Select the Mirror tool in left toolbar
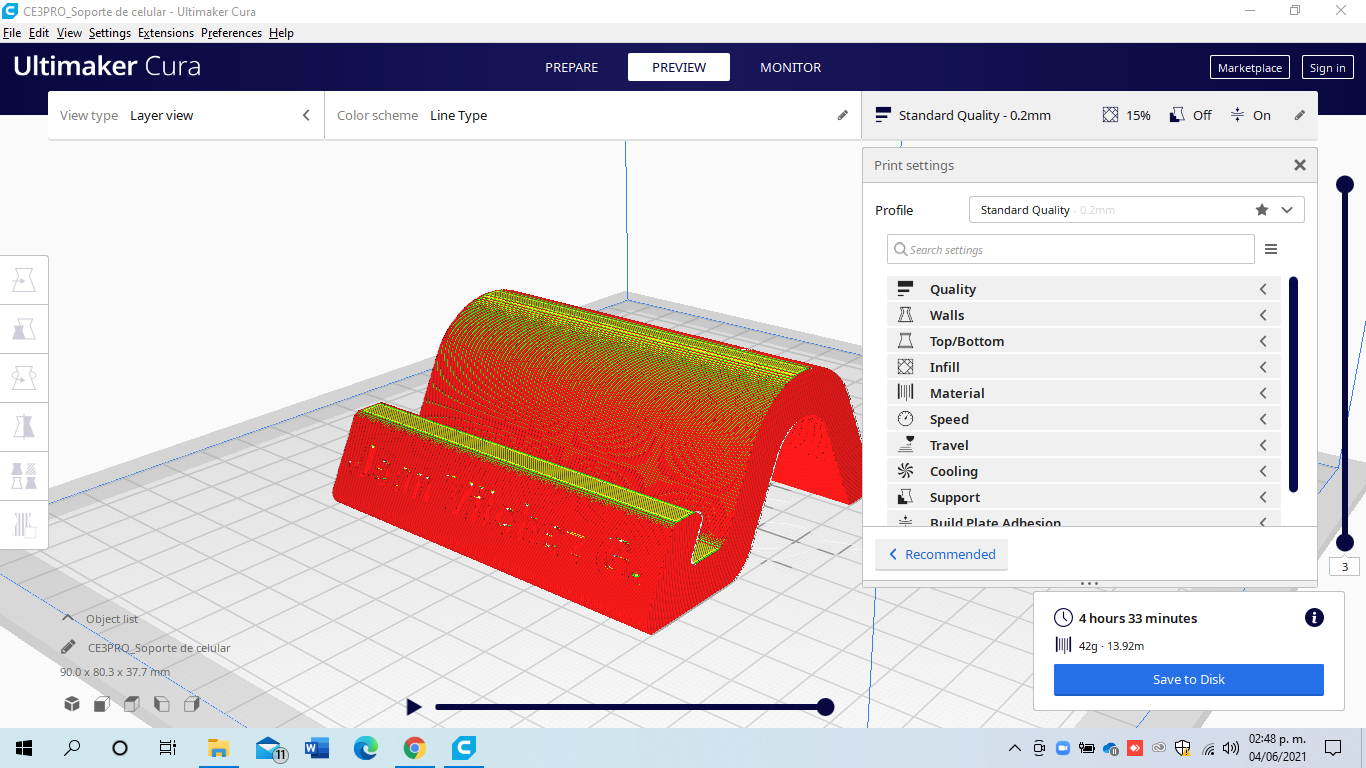The image size is (1366, 768). click(x=24, y=427)
